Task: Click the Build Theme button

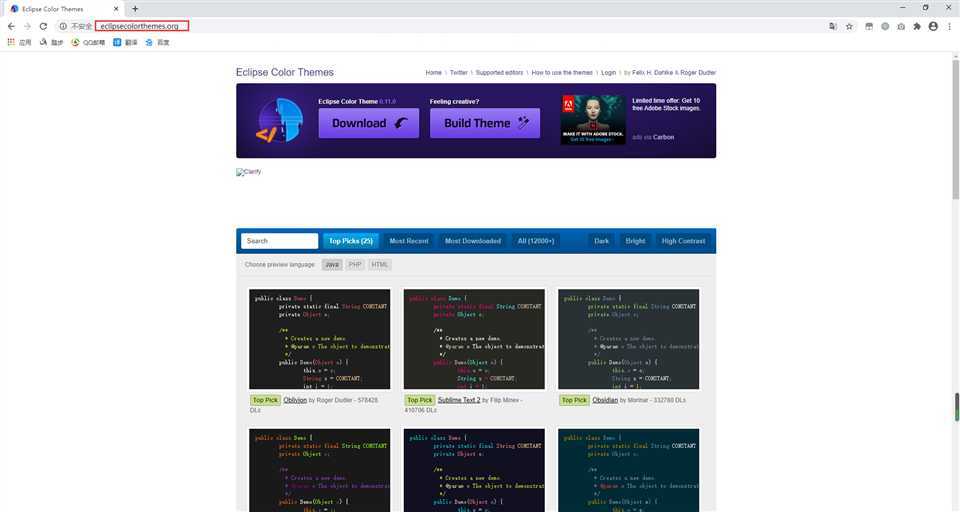Action: pyautogui.click(x=485, y=123)
